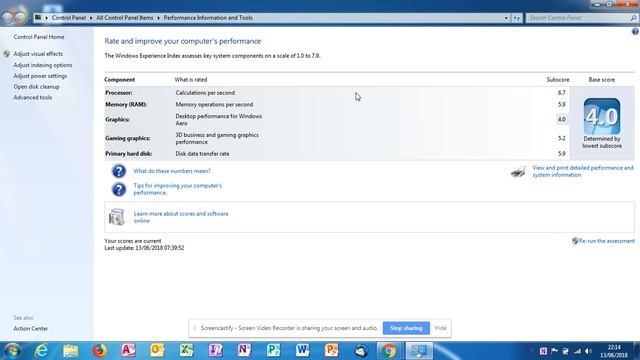Navigate to All Control Panel Items breadcrumb

[x=124, y=18]
